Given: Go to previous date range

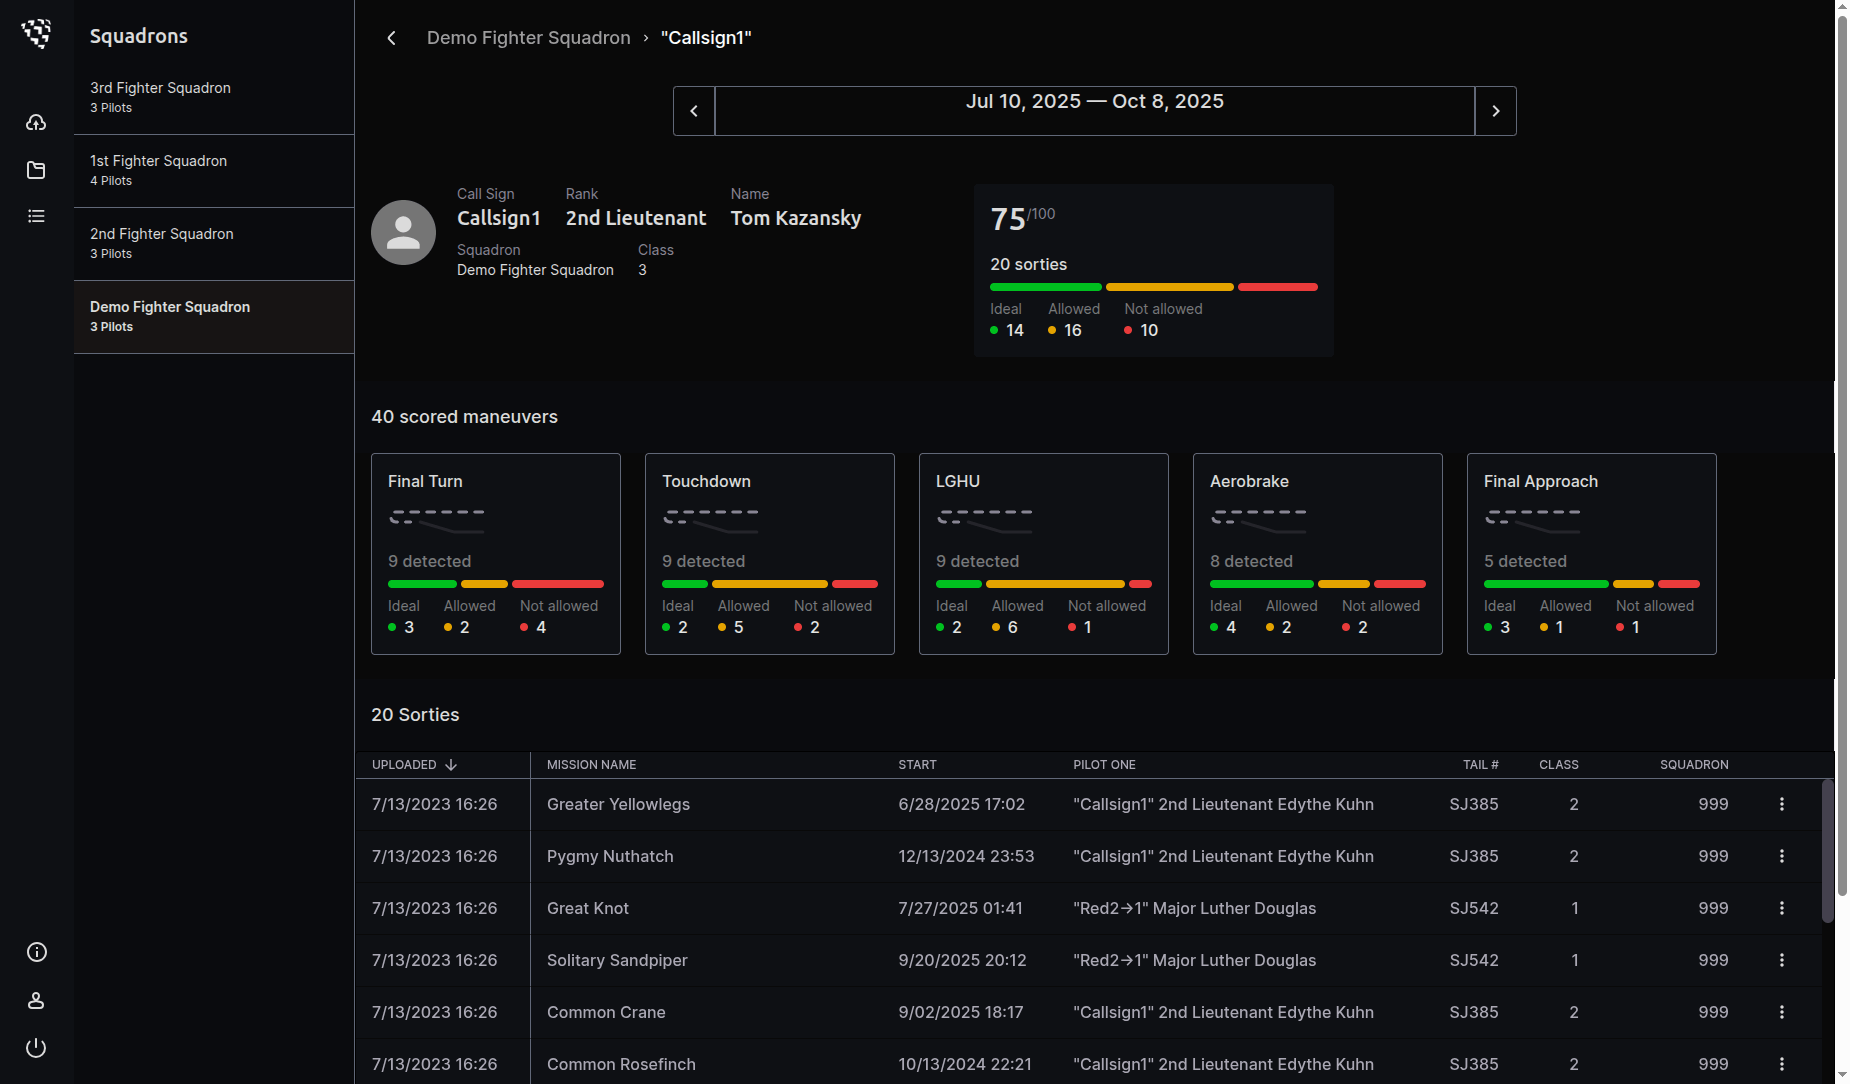Looking at the screenshot, I should click(694, 111).
